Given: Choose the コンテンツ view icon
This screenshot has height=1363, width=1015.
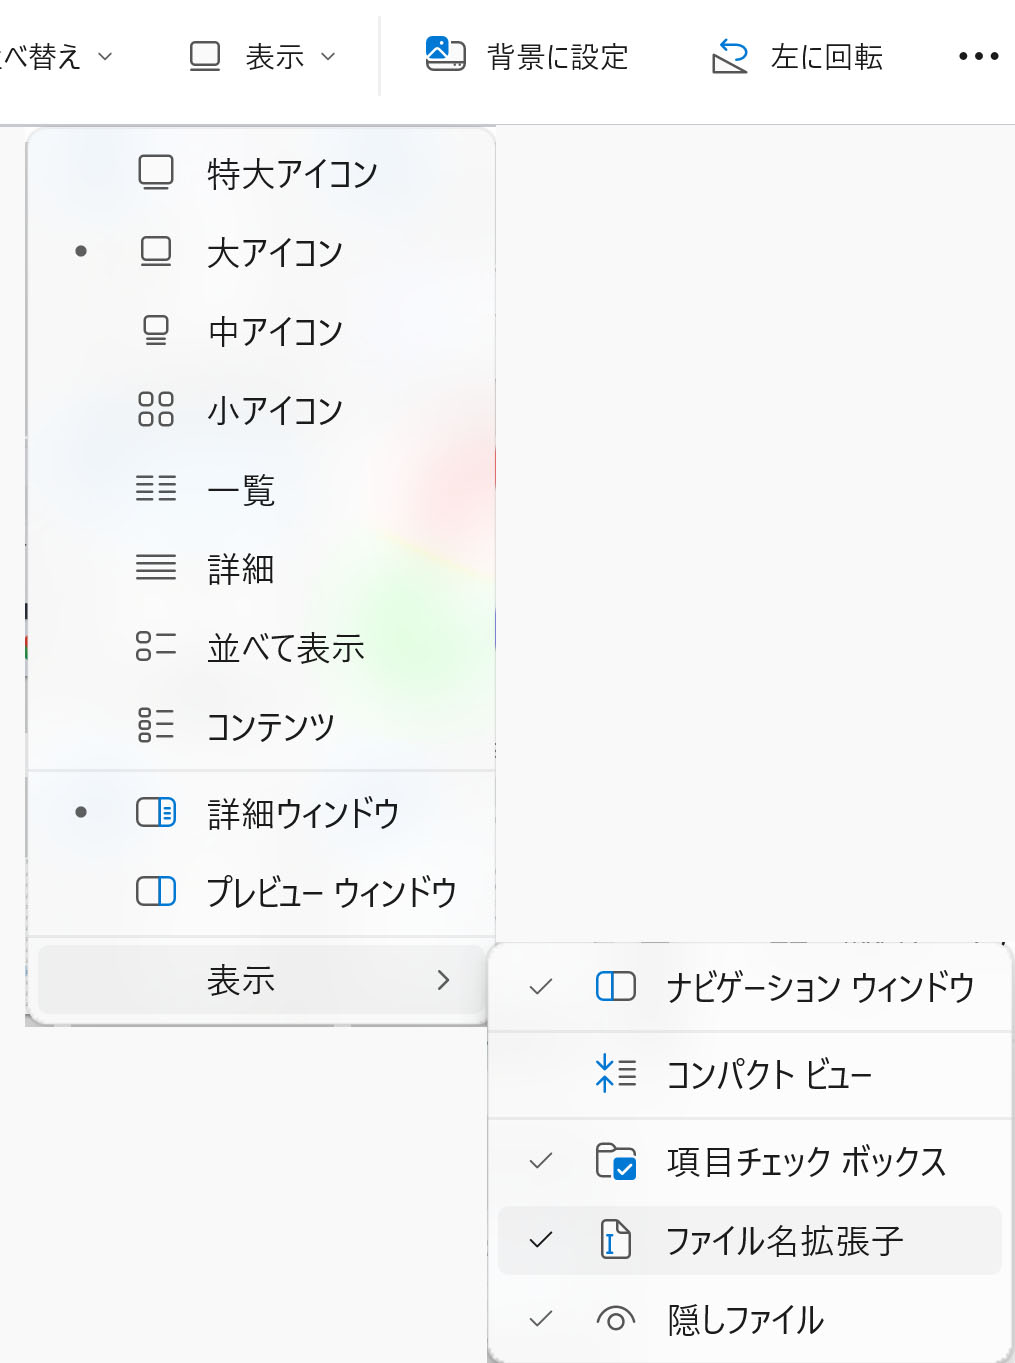Looking at the screenshot, I should (x=156, y=726).
